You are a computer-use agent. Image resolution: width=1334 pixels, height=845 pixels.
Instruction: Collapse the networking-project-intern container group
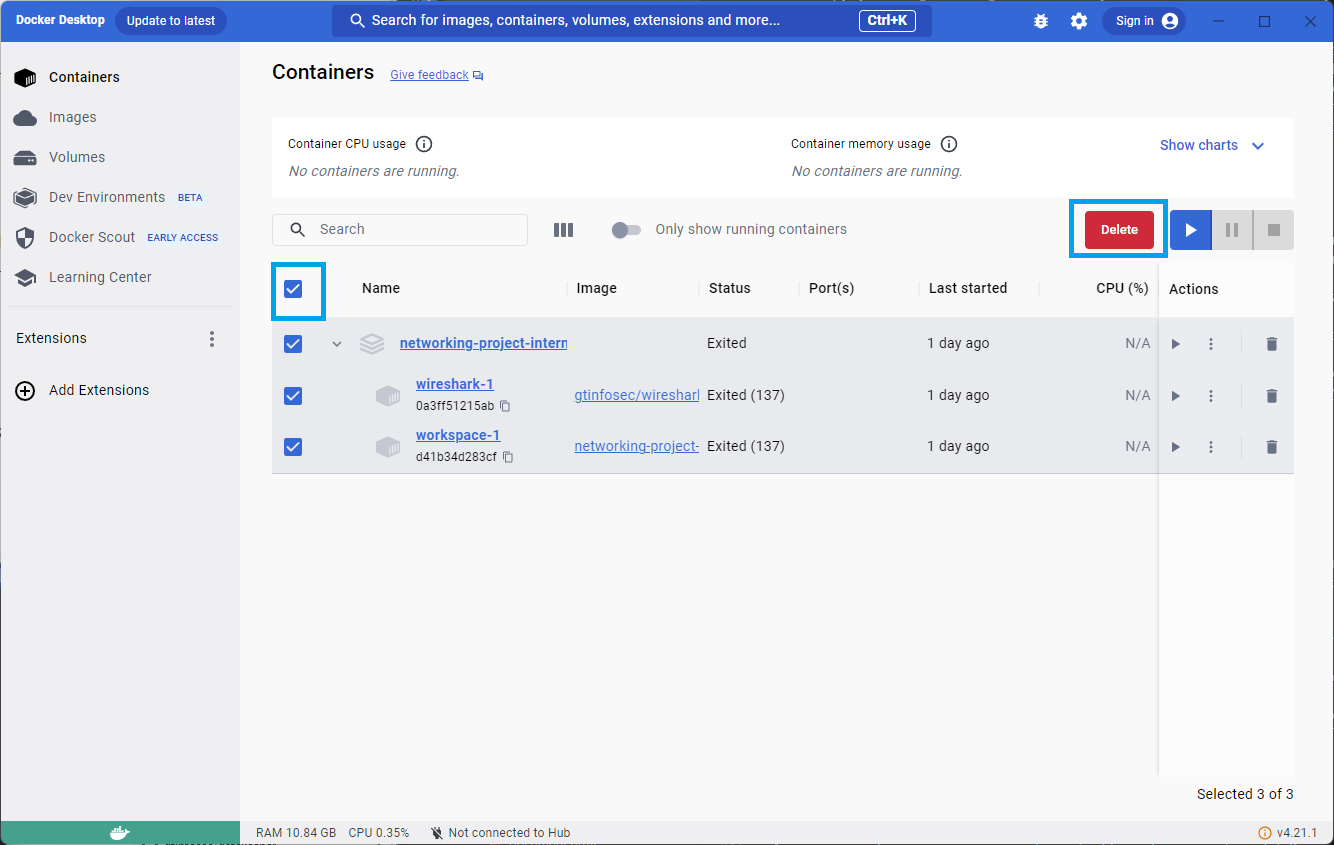(x=337, y=343)
